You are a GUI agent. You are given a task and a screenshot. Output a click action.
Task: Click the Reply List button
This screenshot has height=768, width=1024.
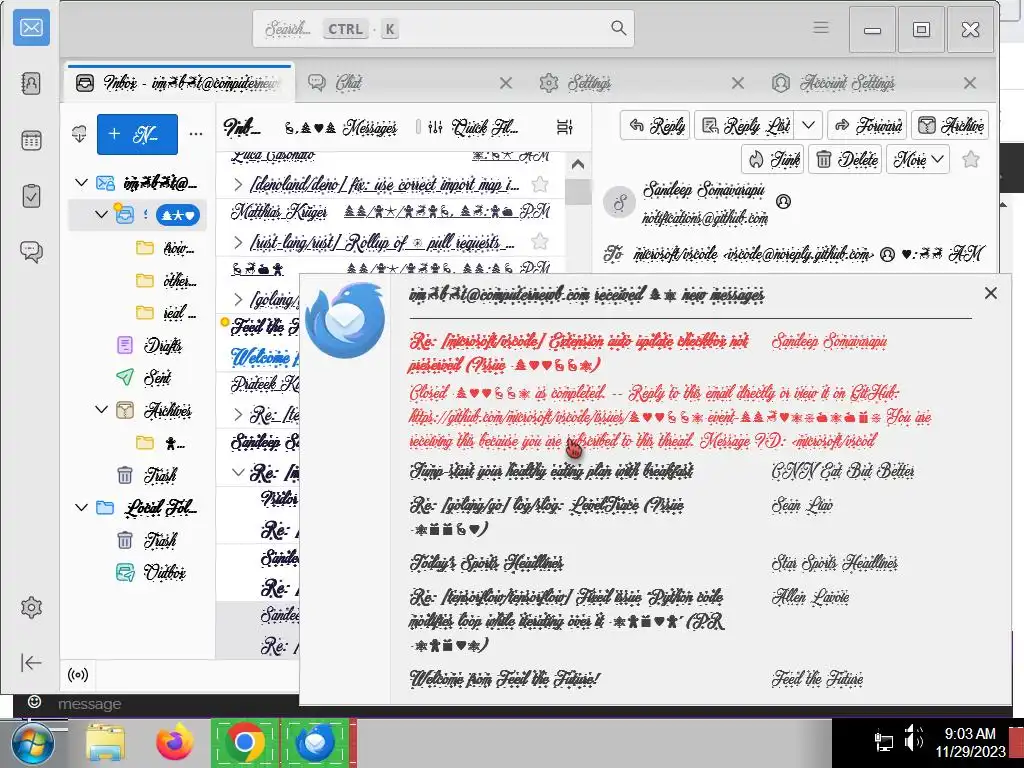tap(744, 125)
